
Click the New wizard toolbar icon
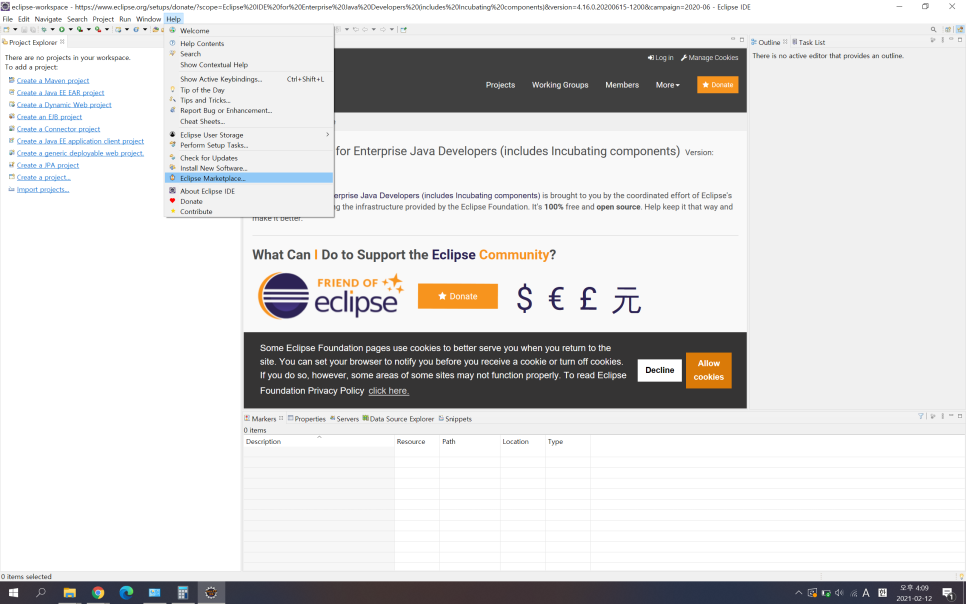click(6, 30)
